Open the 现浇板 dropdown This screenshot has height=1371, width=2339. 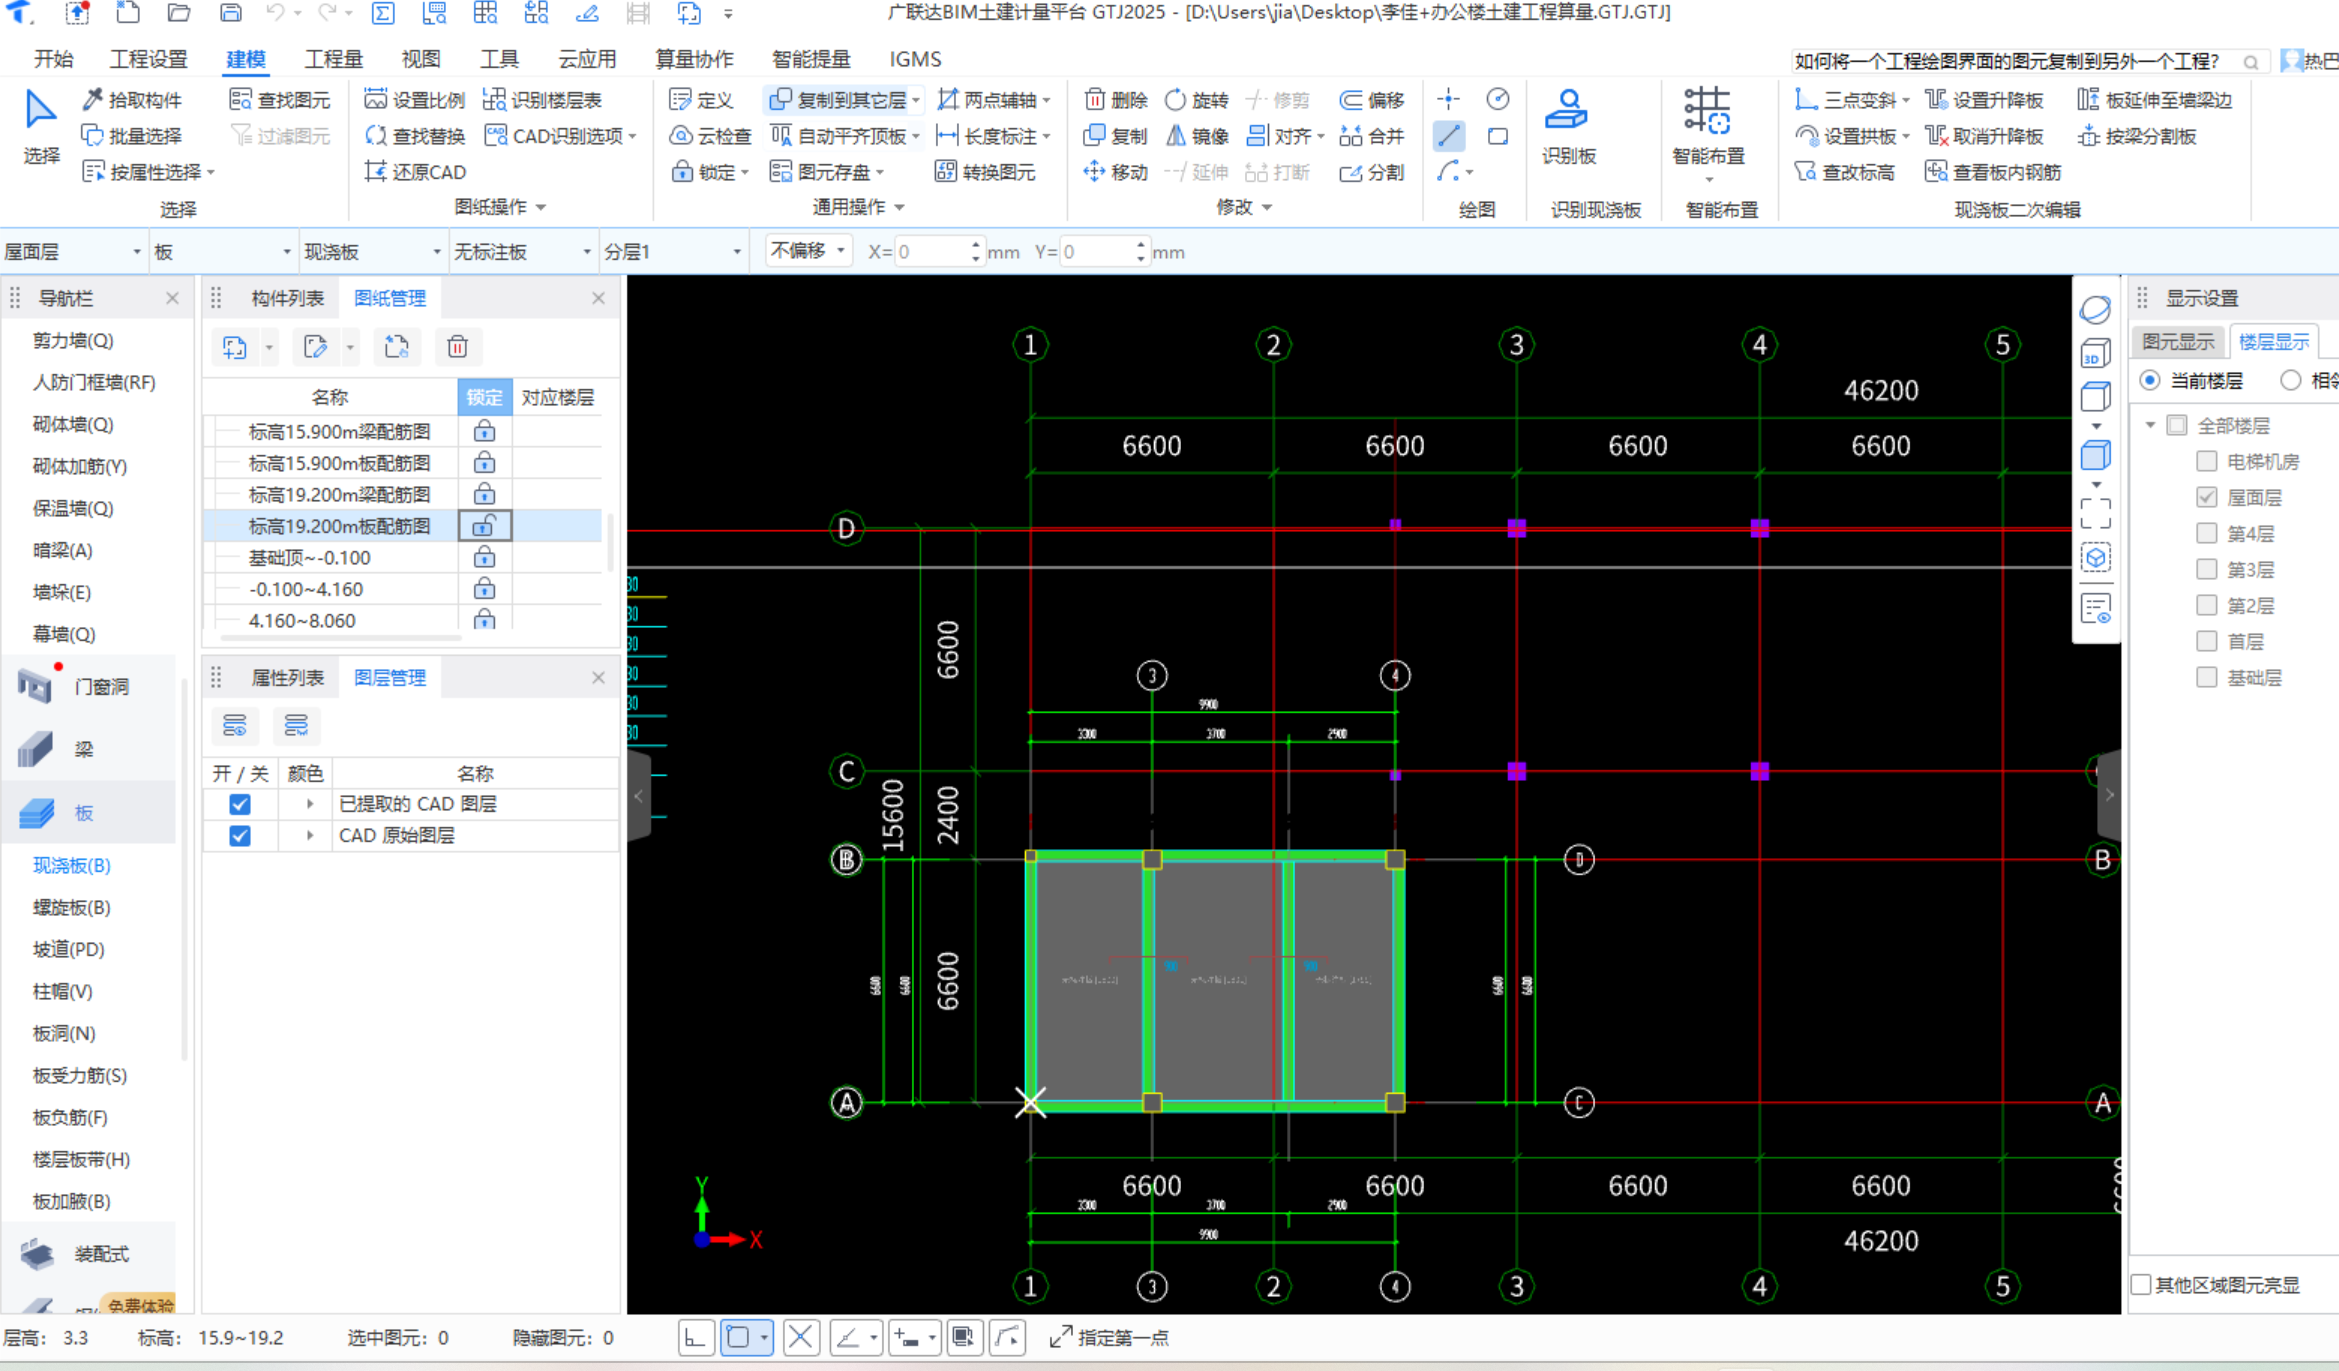click(x=373, y=252)
